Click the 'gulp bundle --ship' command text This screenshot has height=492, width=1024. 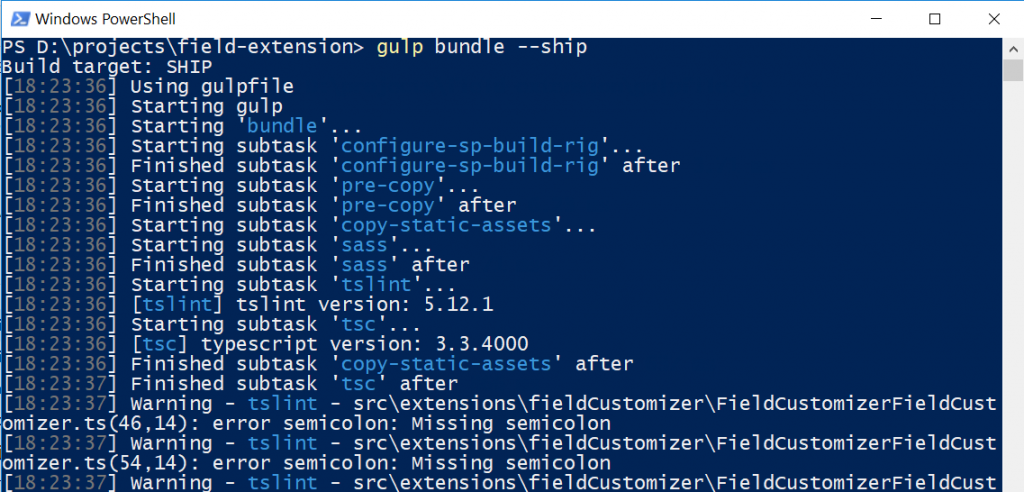pos(480,47)
